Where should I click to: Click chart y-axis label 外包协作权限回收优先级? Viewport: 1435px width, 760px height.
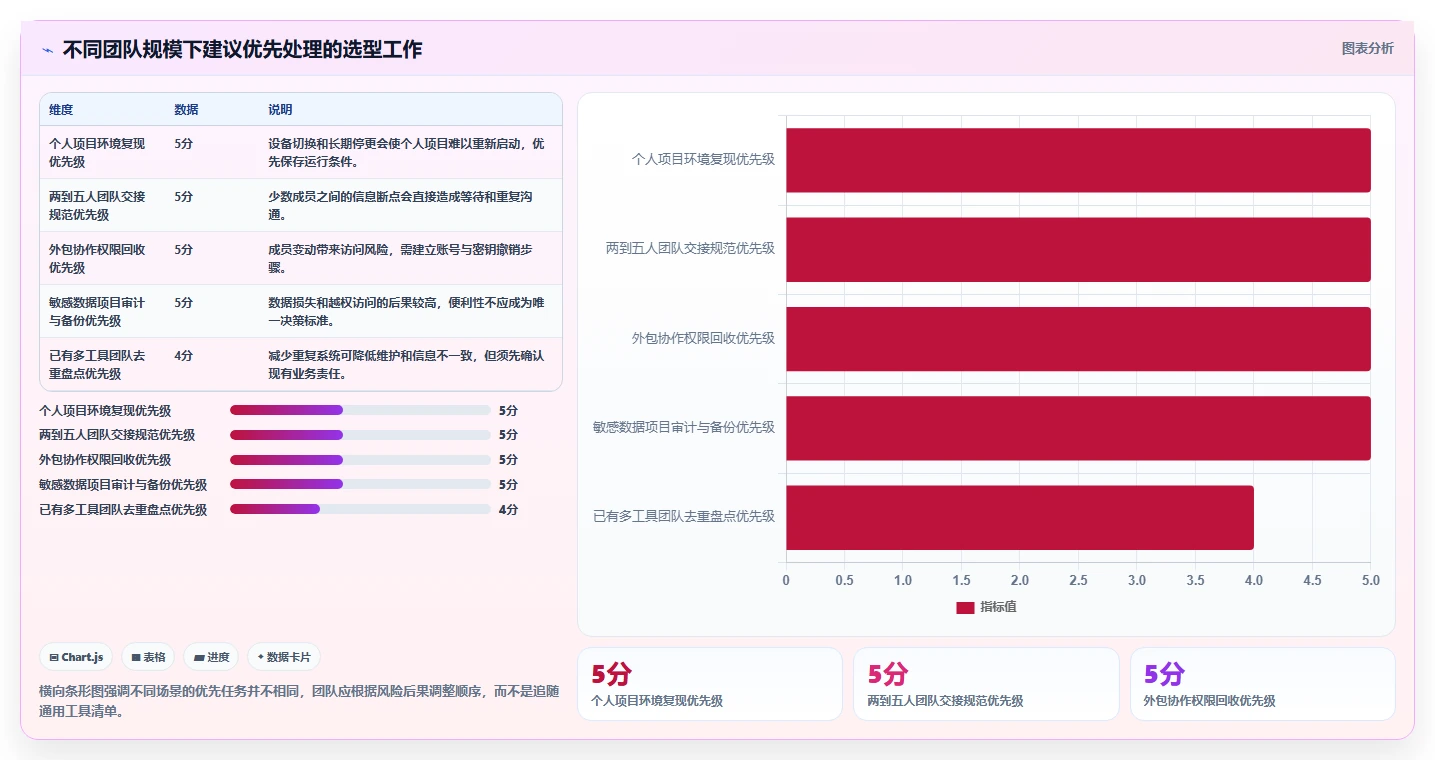pos(703,338)
